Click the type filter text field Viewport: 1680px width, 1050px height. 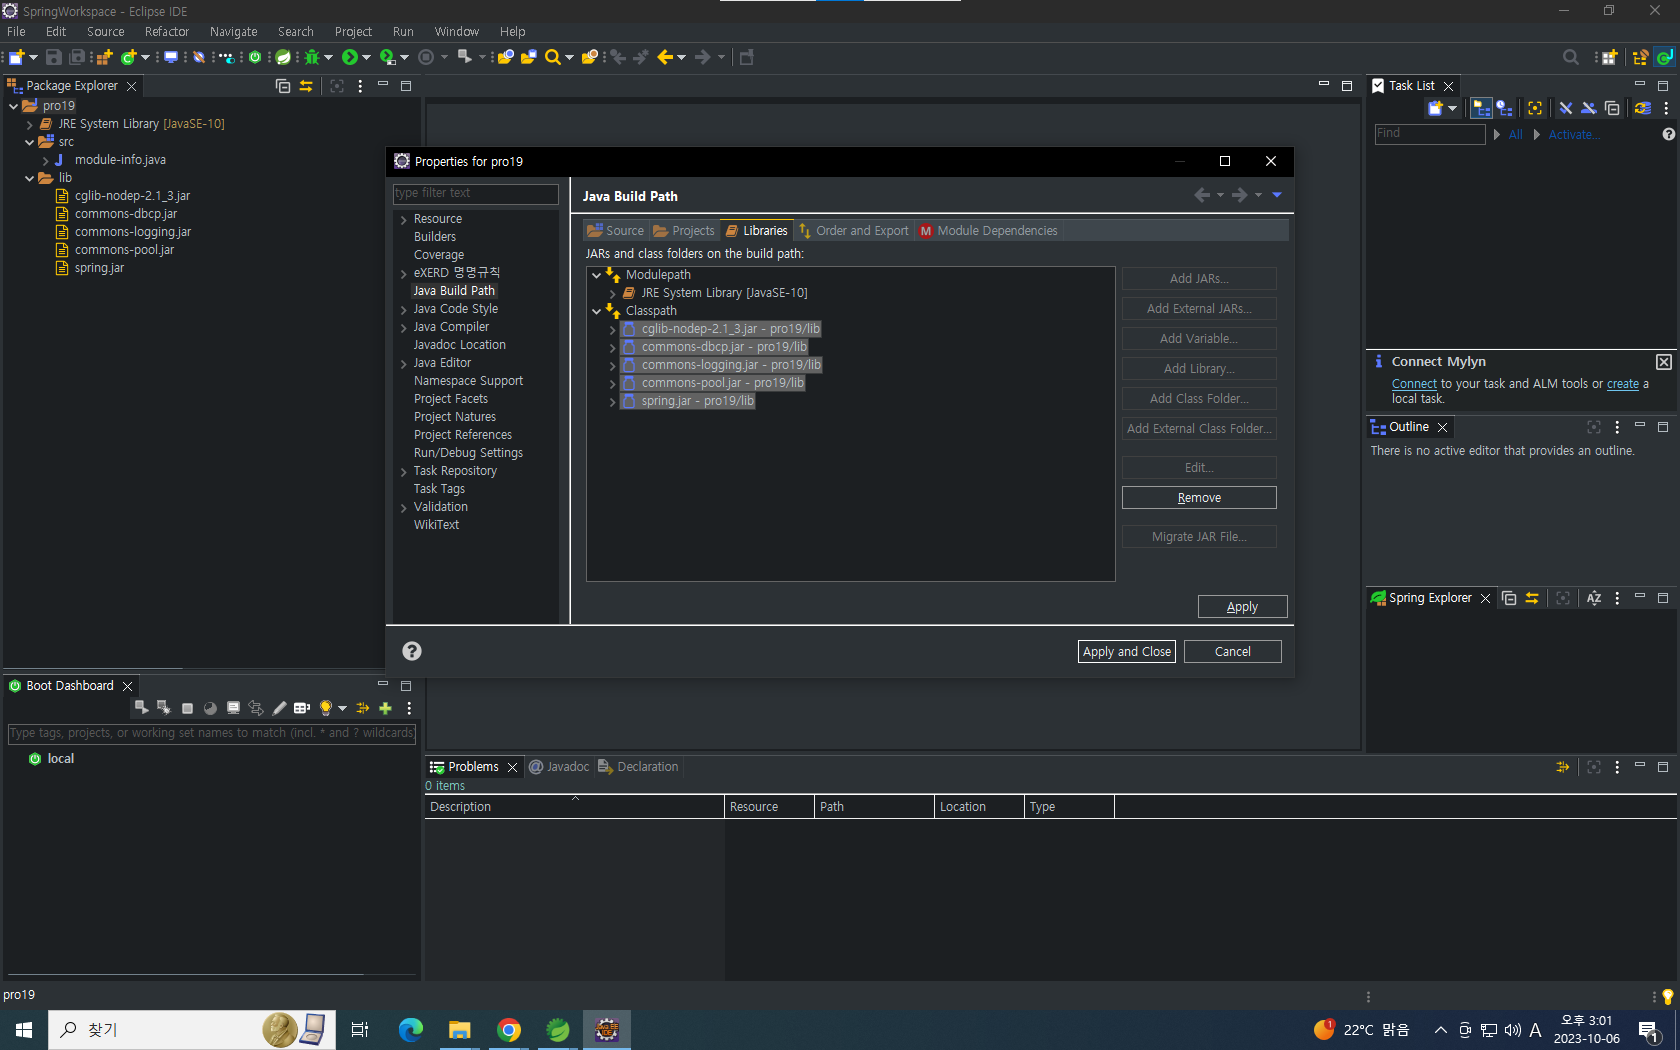click(x=476, y=193)
